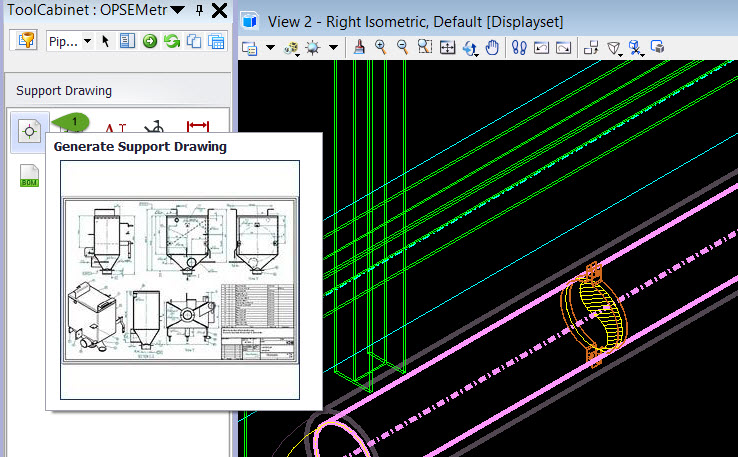The height and width of the screenshot is (457, 738).
Task: Click the Update View paintbrush icon
Action: pos(359,47)
